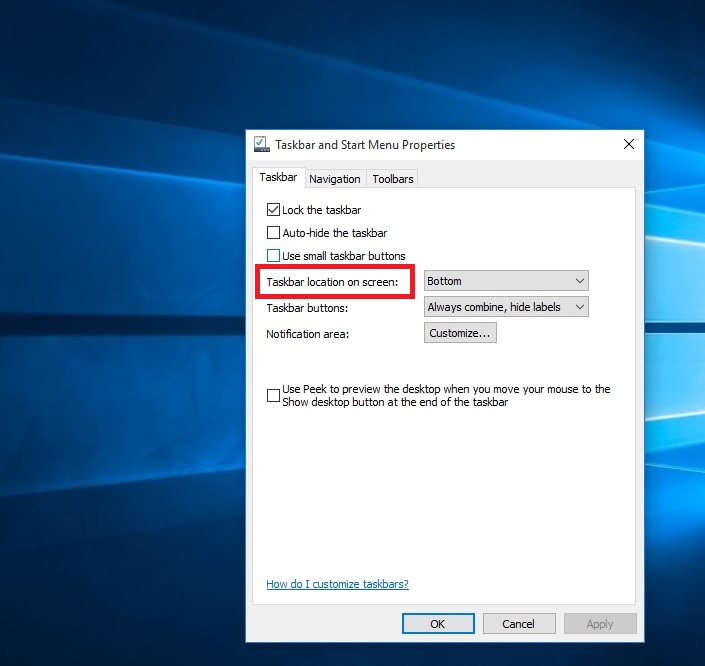The height and width of the screenshot is (666, 705).
Task: Click the Taskbar buttons label text
Action: tap(307, 308)
